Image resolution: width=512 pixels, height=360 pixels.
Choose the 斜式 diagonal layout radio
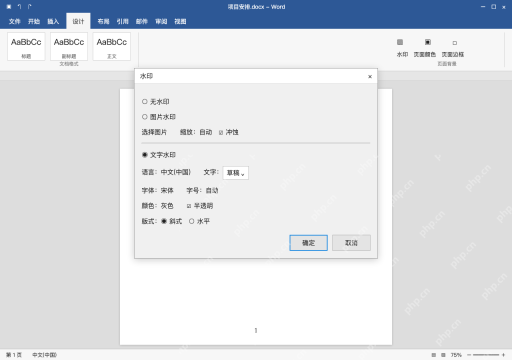(x=164, y=221)
